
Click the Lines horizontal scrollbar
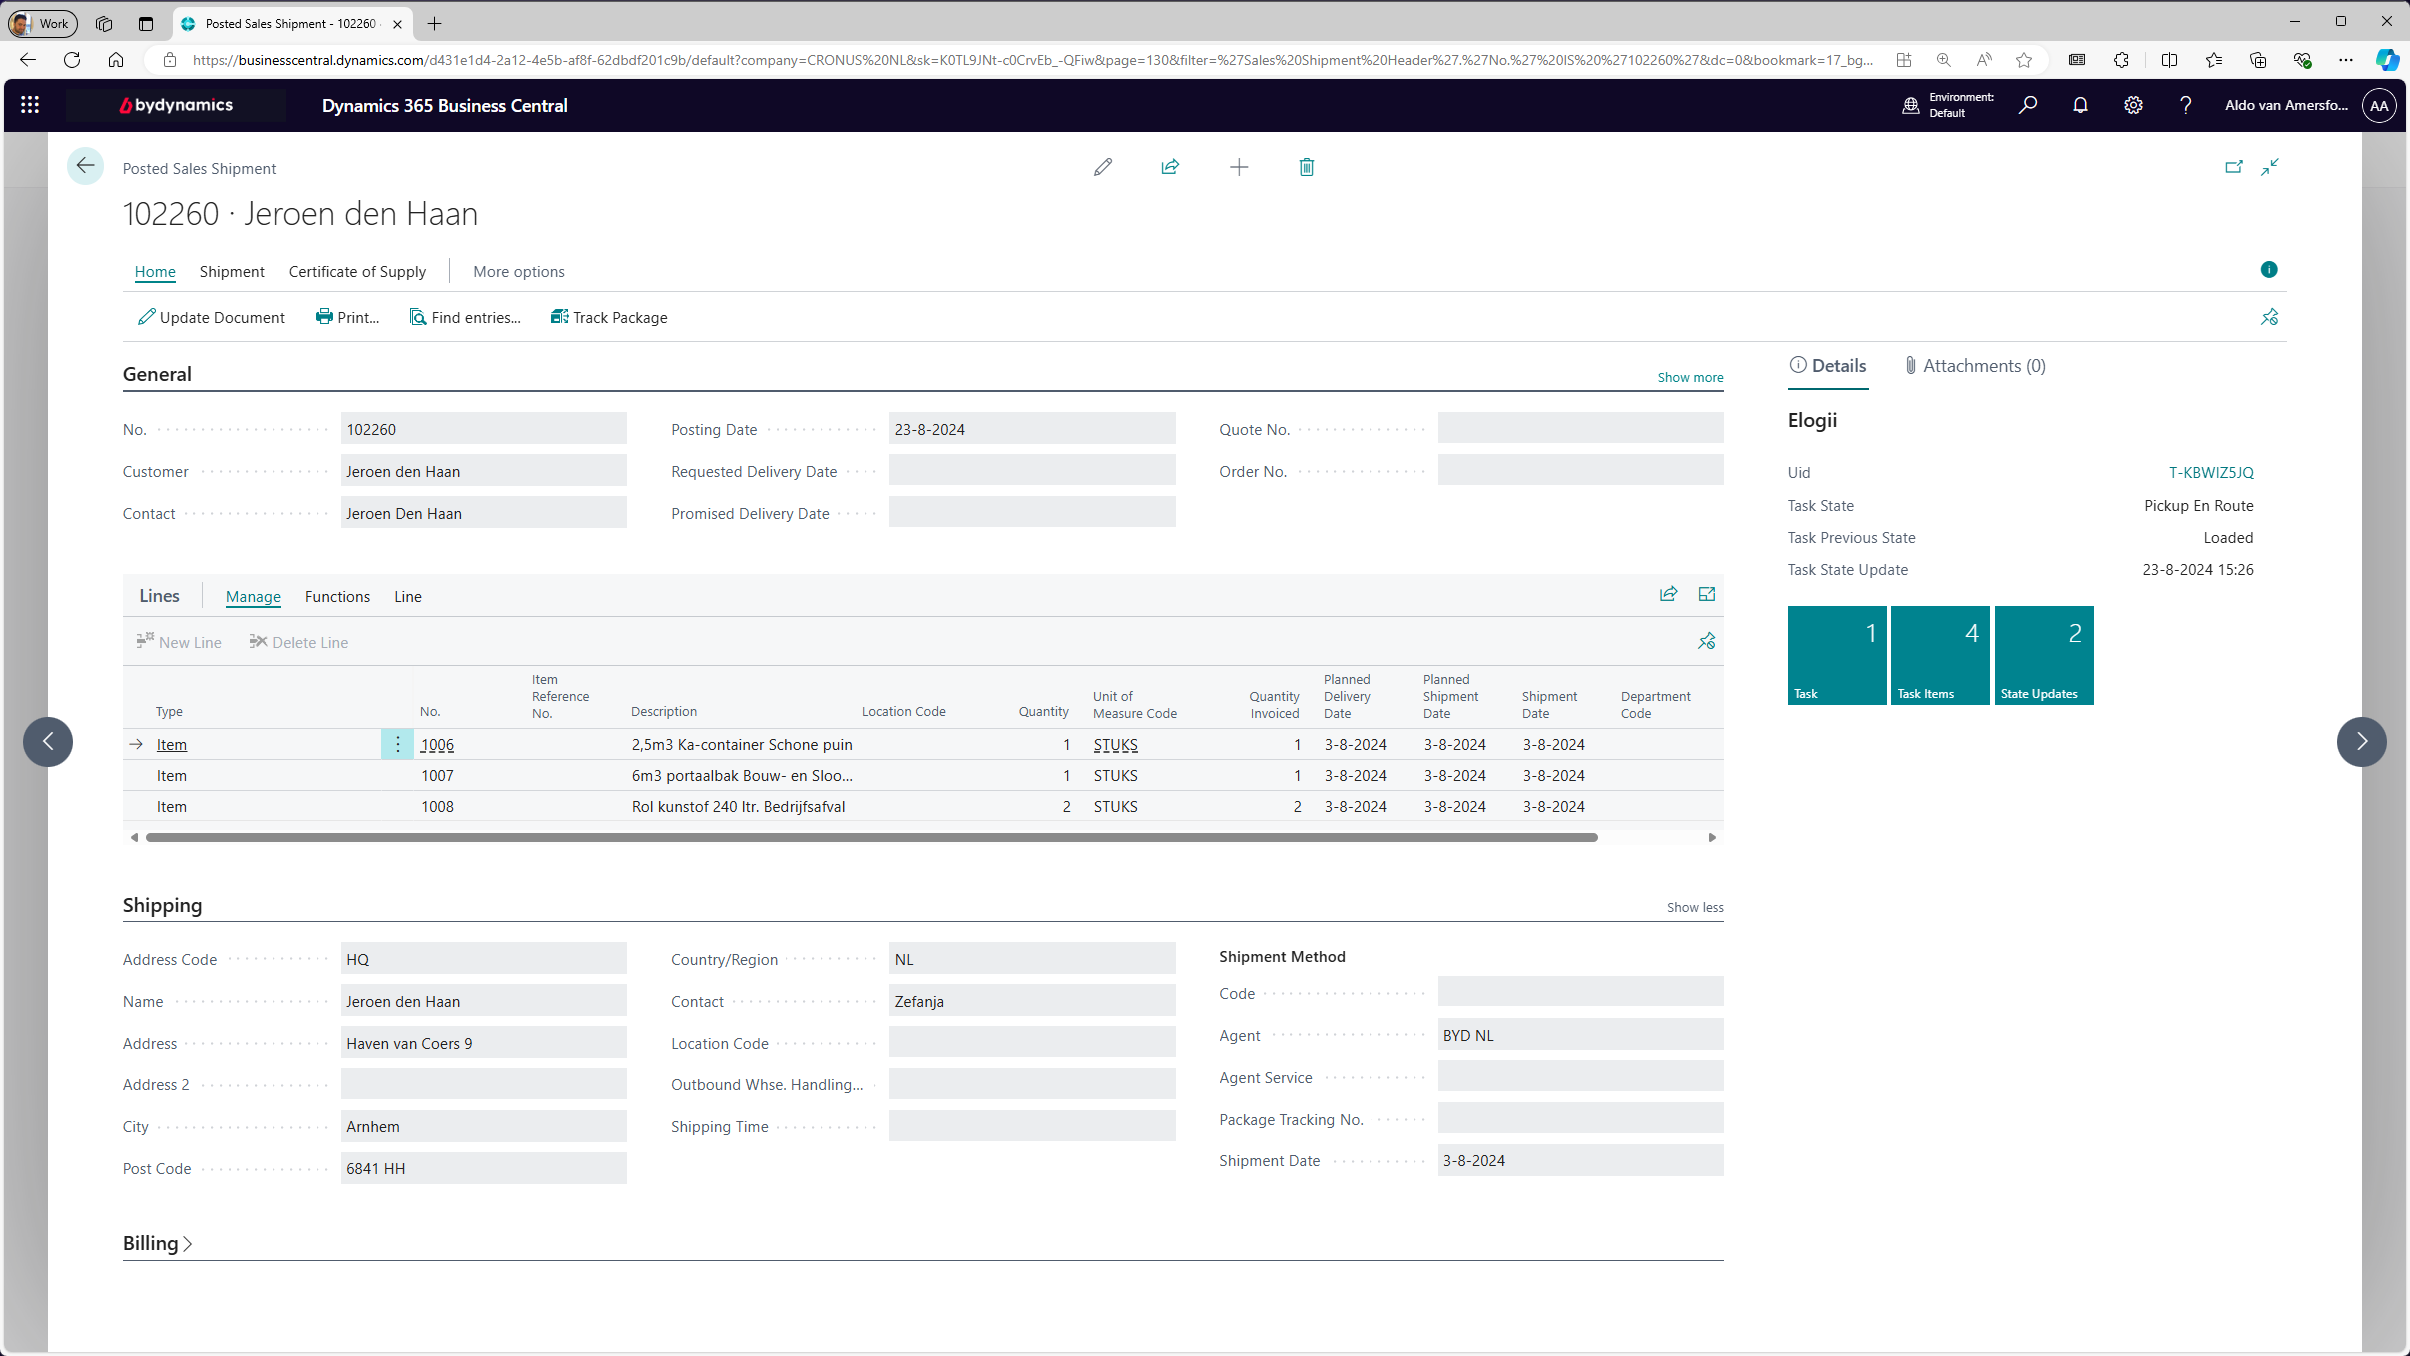coord(870,837)
